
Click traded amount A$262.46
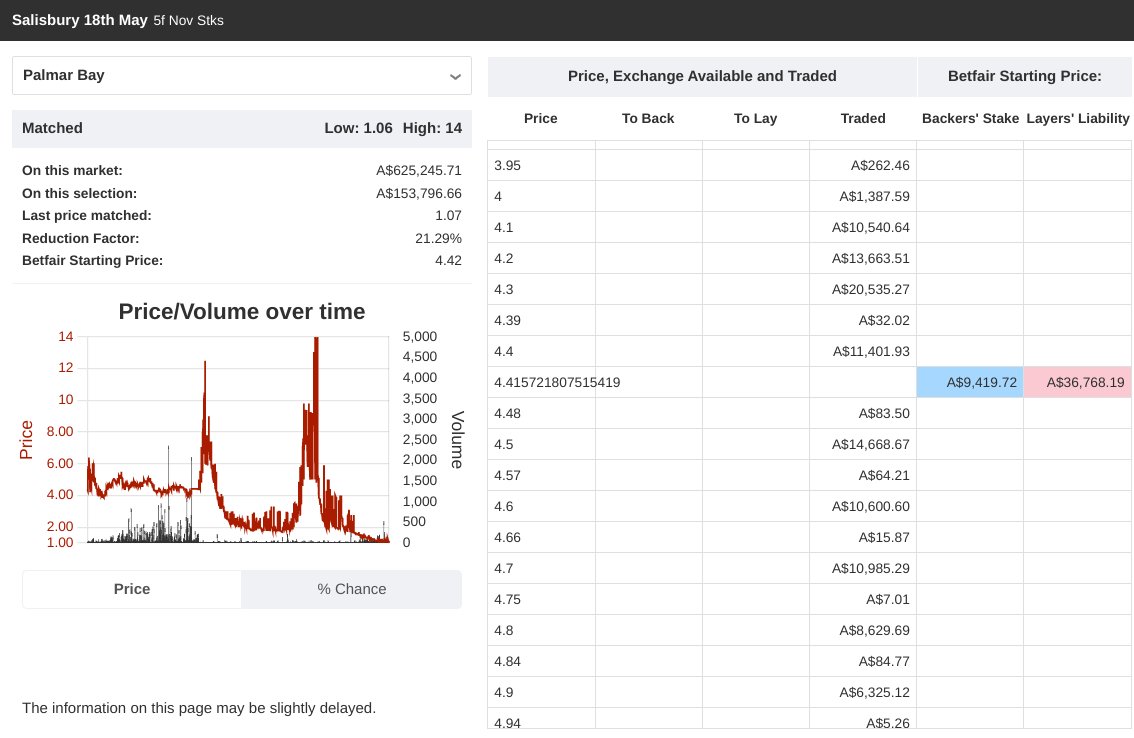tap(879, 166)
